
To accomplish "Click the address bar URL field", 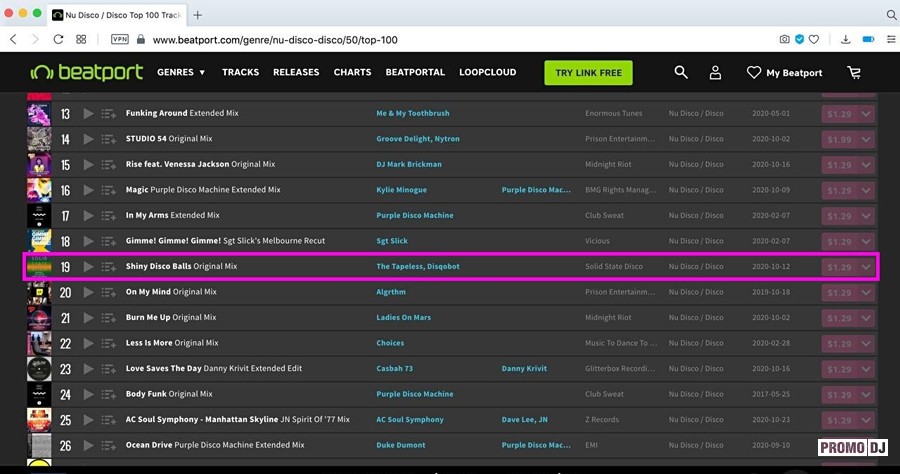I will coord(400,39).
